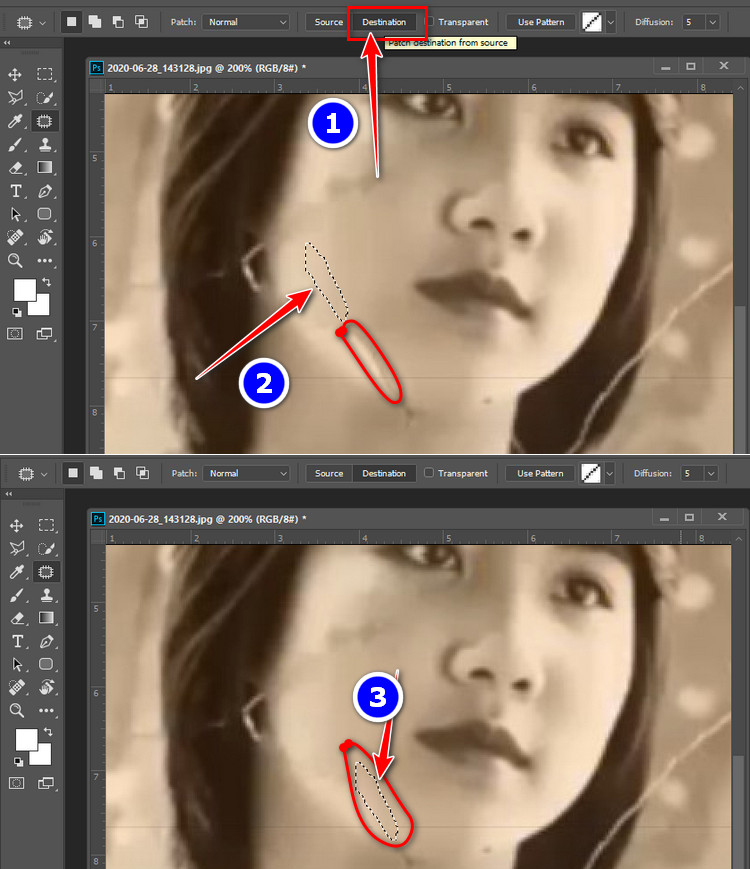Select the Eyedropper tool in the upper window
The image size is (750, 869).
click(x=15, y=121)
